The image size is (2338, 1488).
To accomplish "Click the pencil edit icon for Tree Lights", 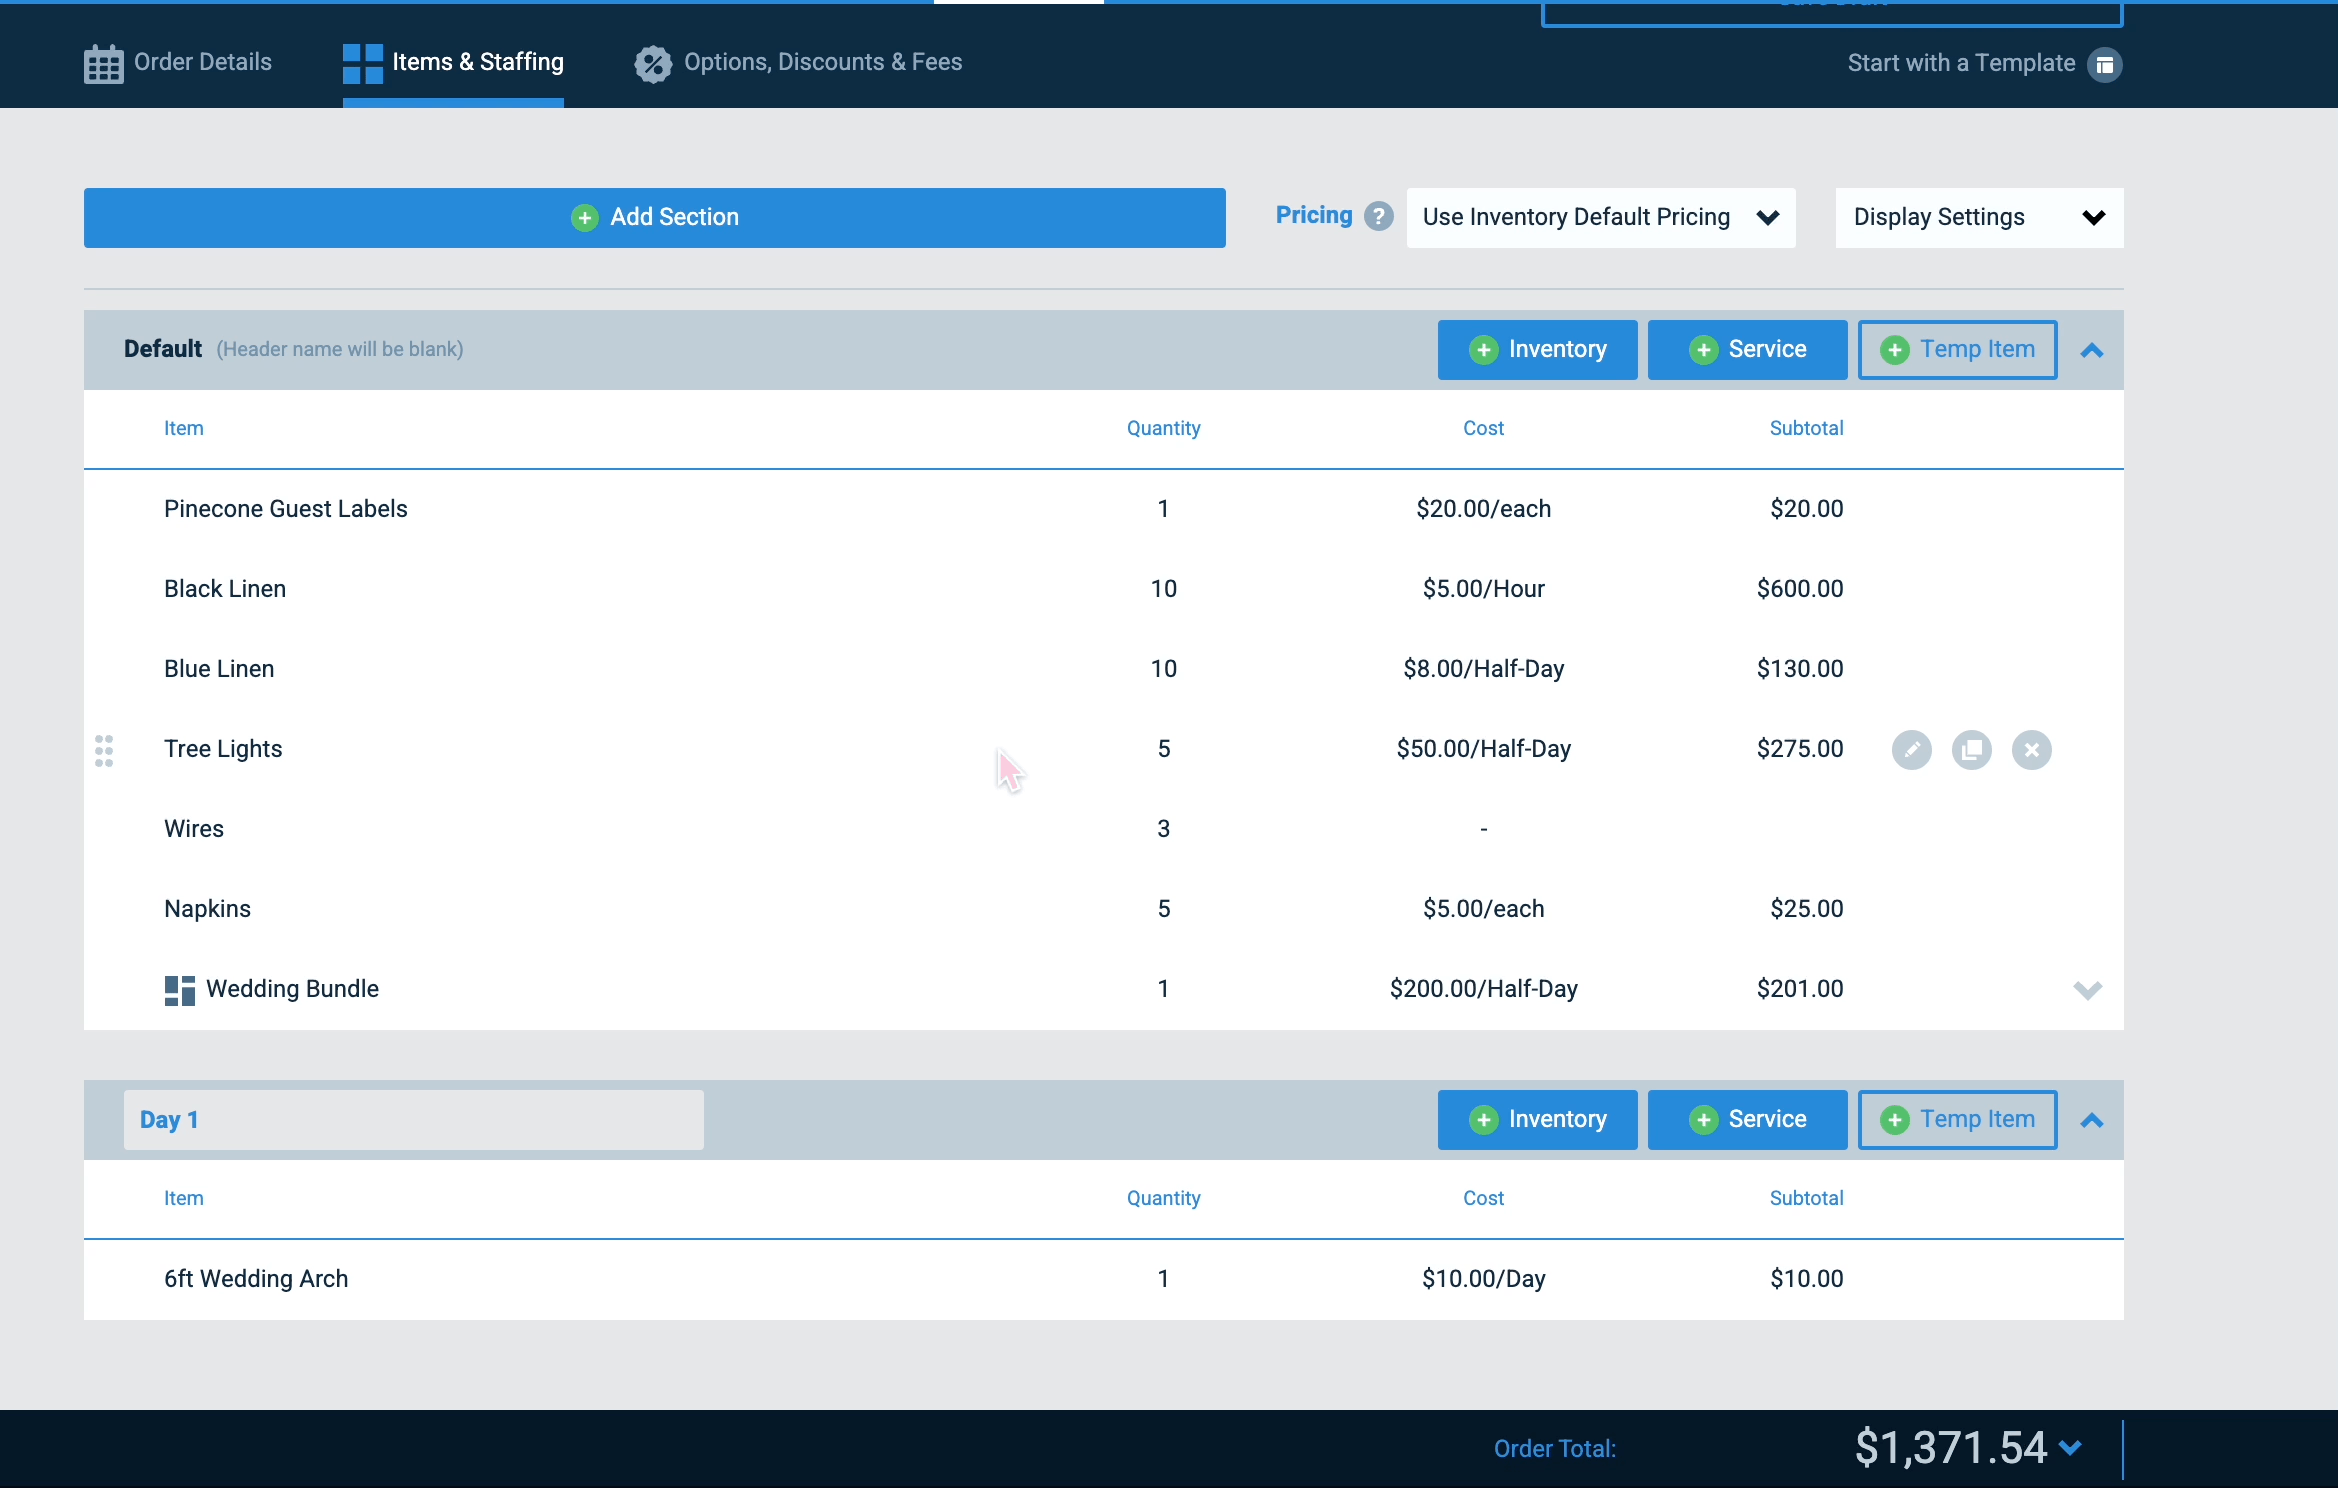I will (1911, 750).
